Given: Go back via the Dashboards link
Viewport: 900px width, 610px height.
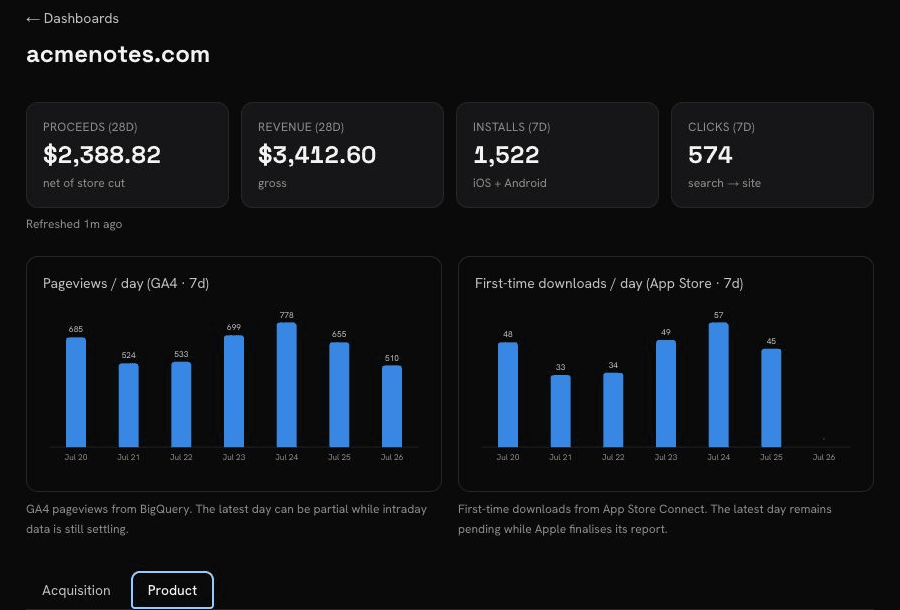Looking at the screenshot, I should pos(72,18).
